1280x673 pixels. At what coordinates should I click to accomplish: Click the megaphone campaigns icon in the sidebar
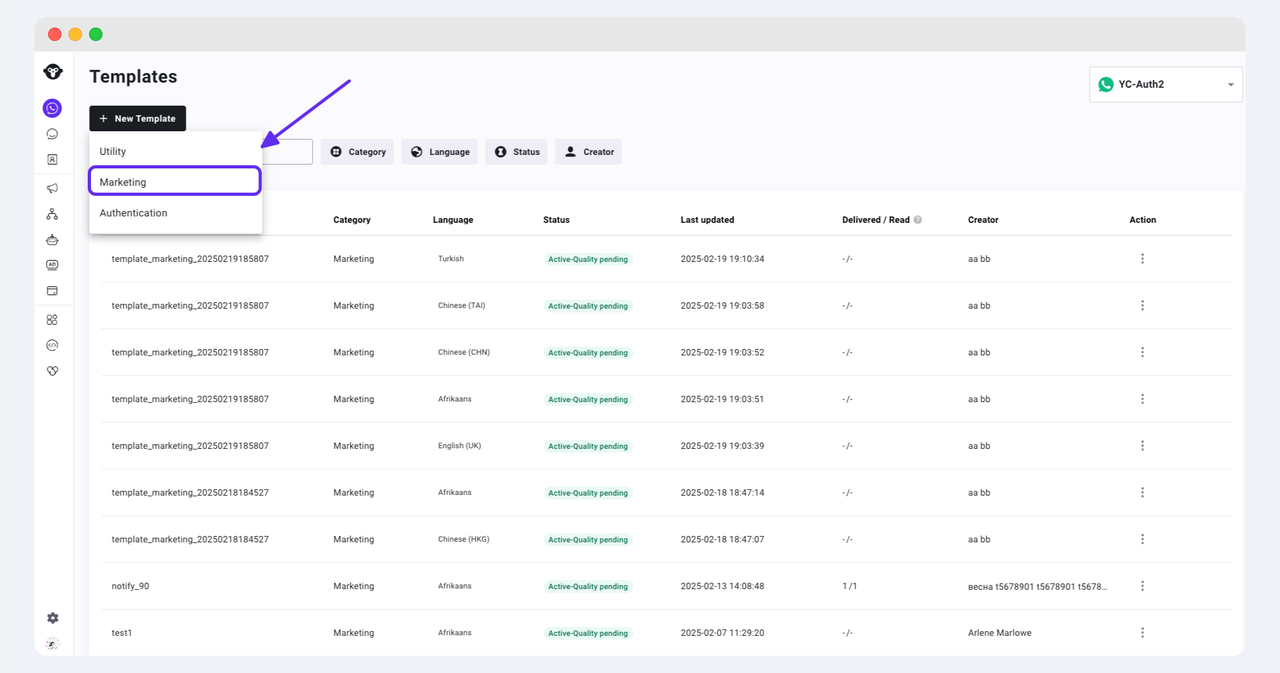pyautogui.click(x=52, y=188)
